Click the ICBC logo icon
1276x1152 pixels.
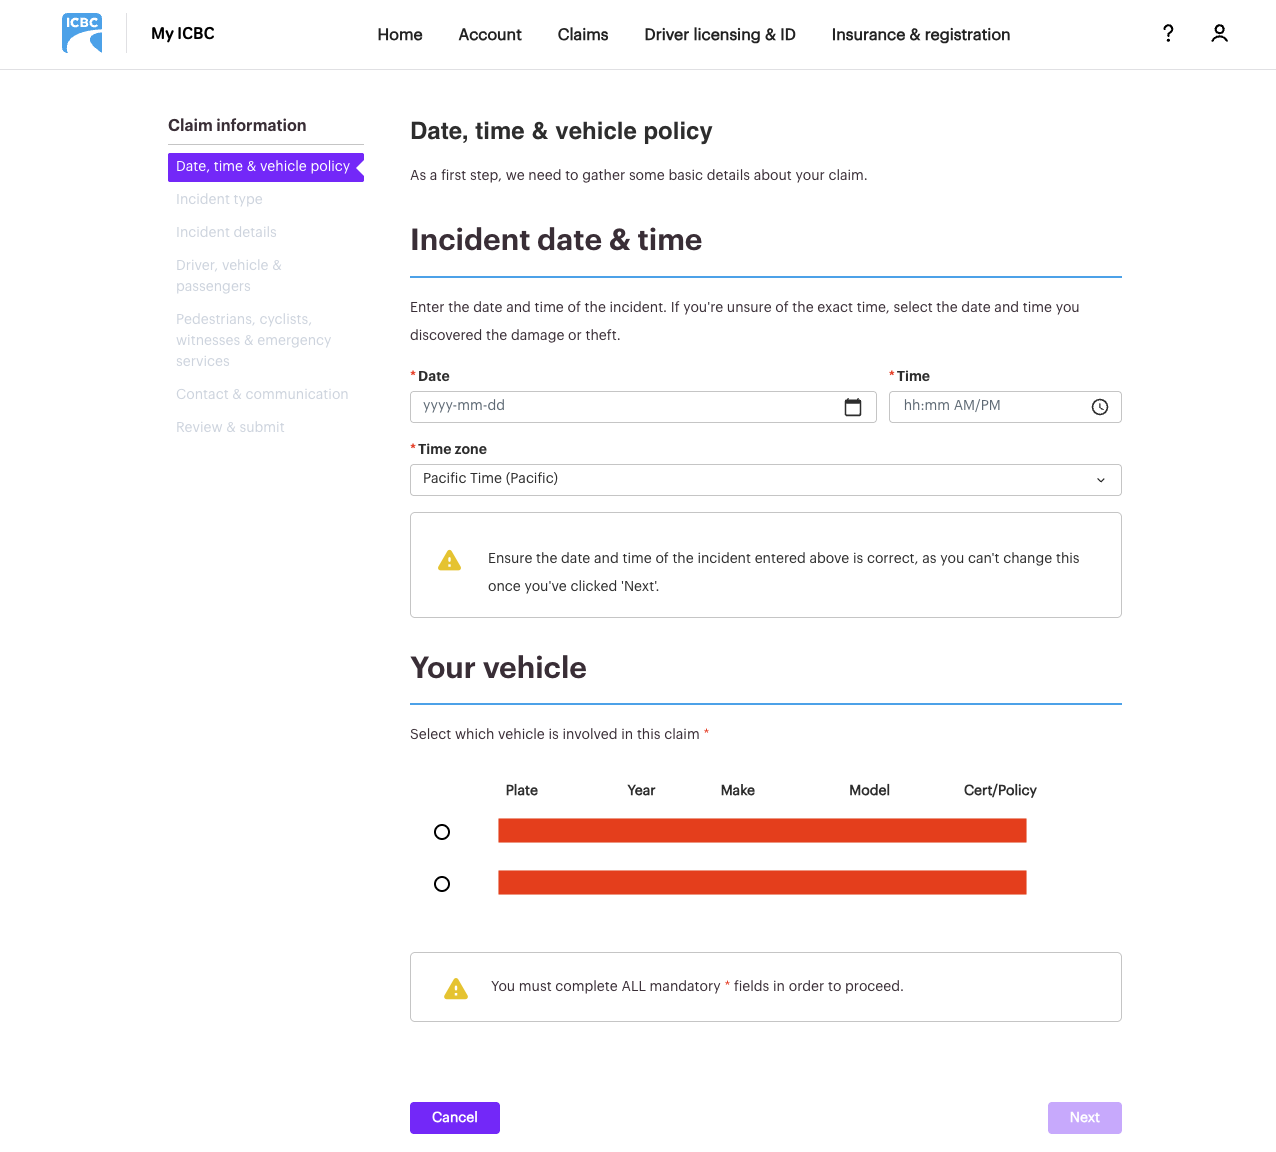click(82, 33)
